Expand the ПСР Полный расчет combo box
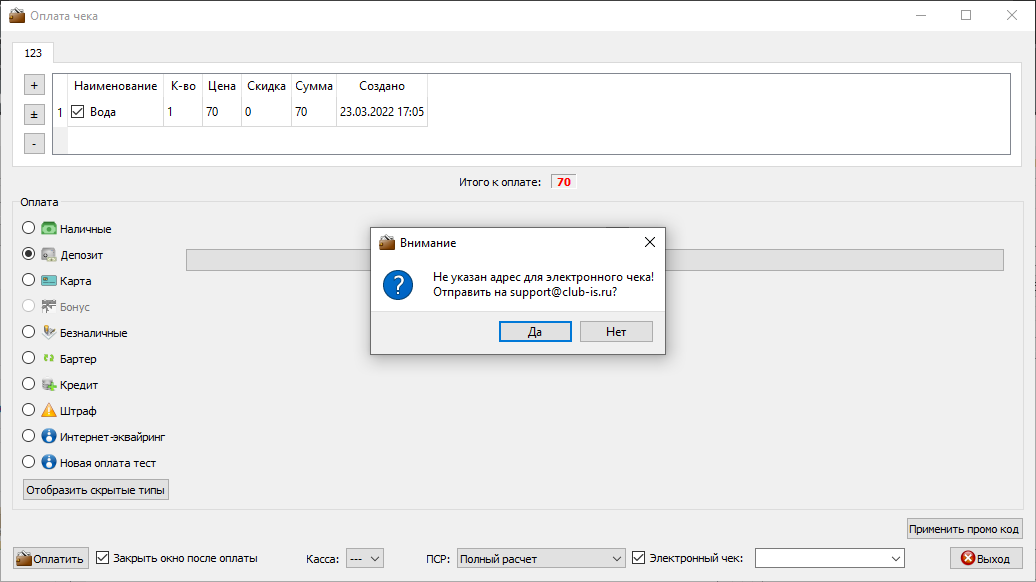1036x582 pixels. (x=540, y=559)
